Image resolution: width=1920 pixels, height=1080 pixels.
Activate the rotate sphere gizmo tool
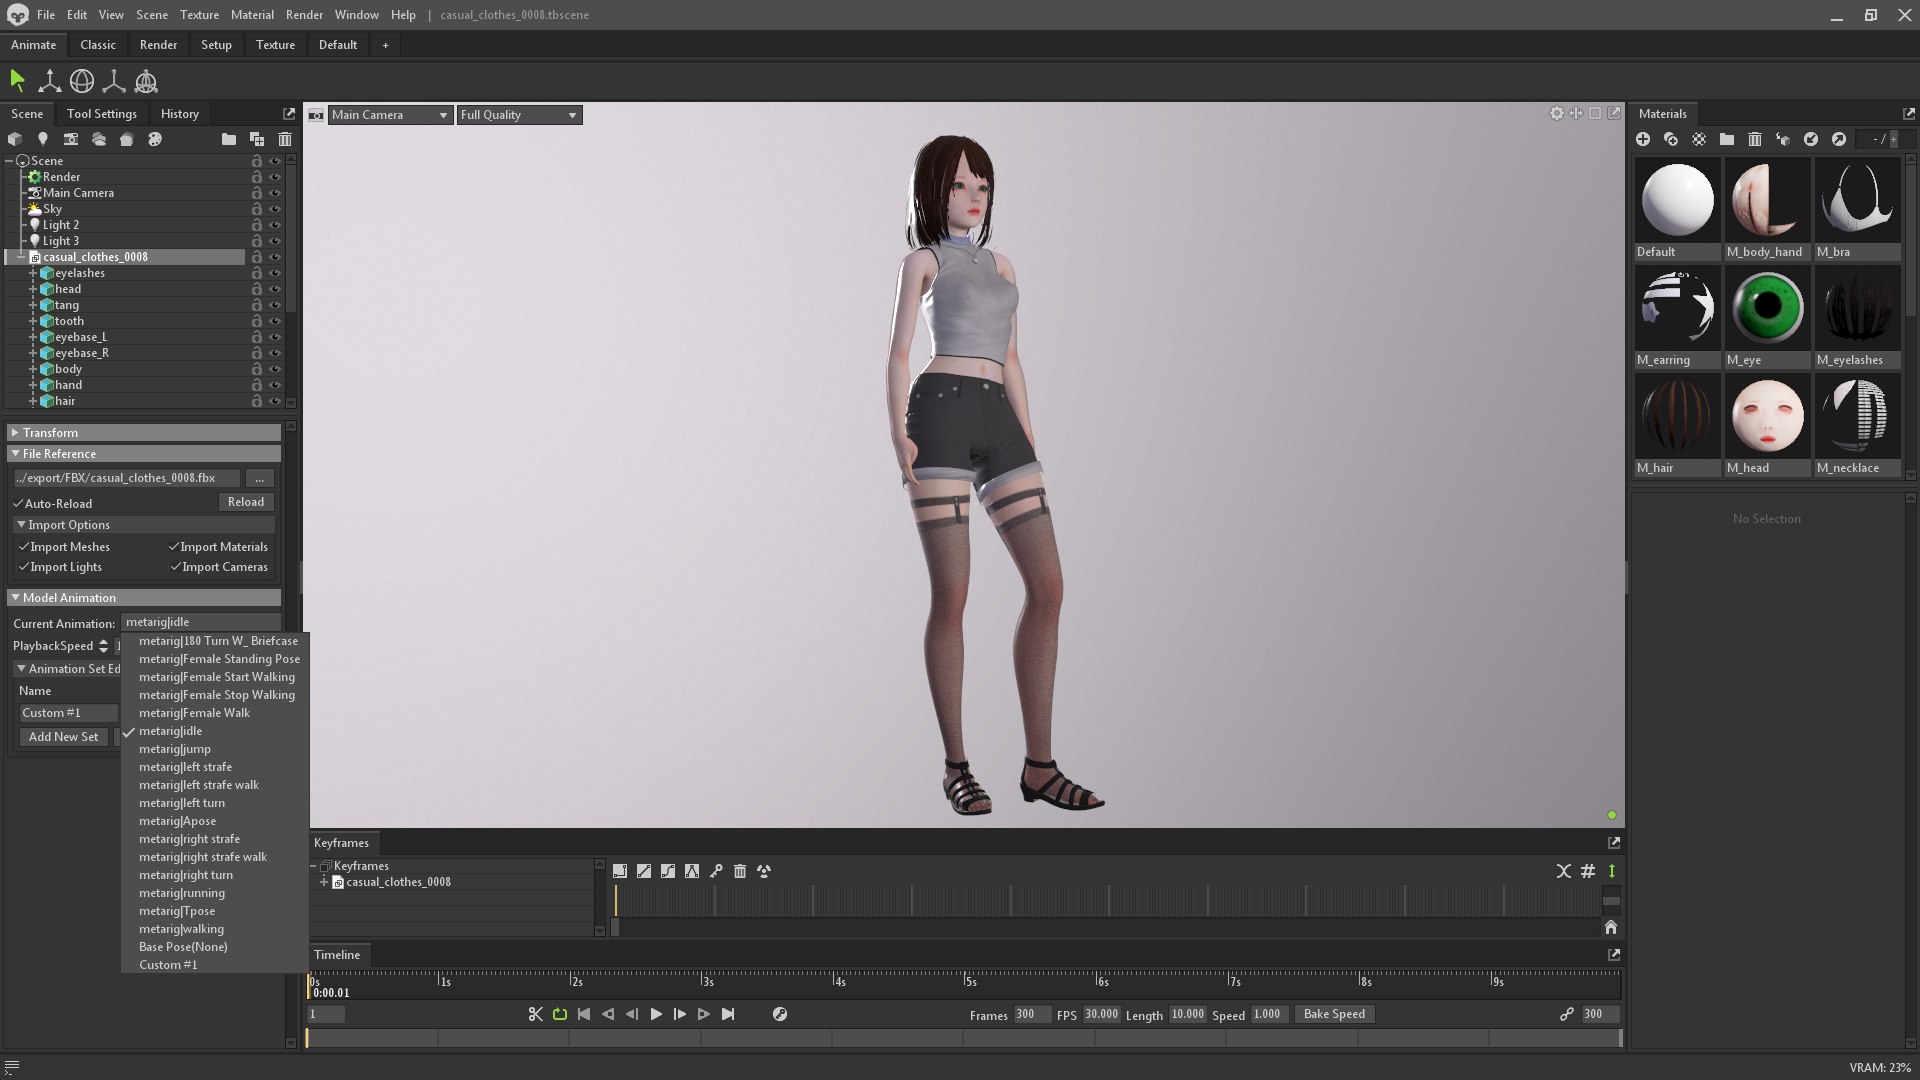tap(82, 81)
